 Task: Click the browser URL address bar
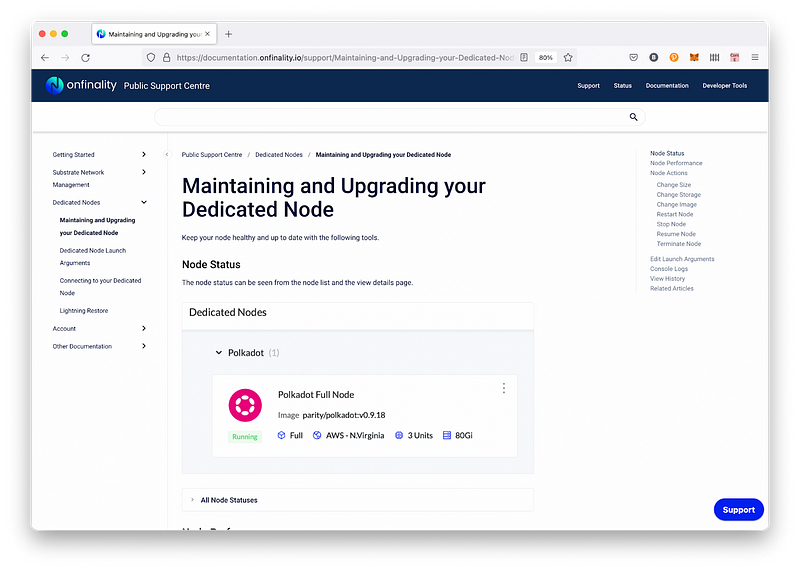pos(344,58)
